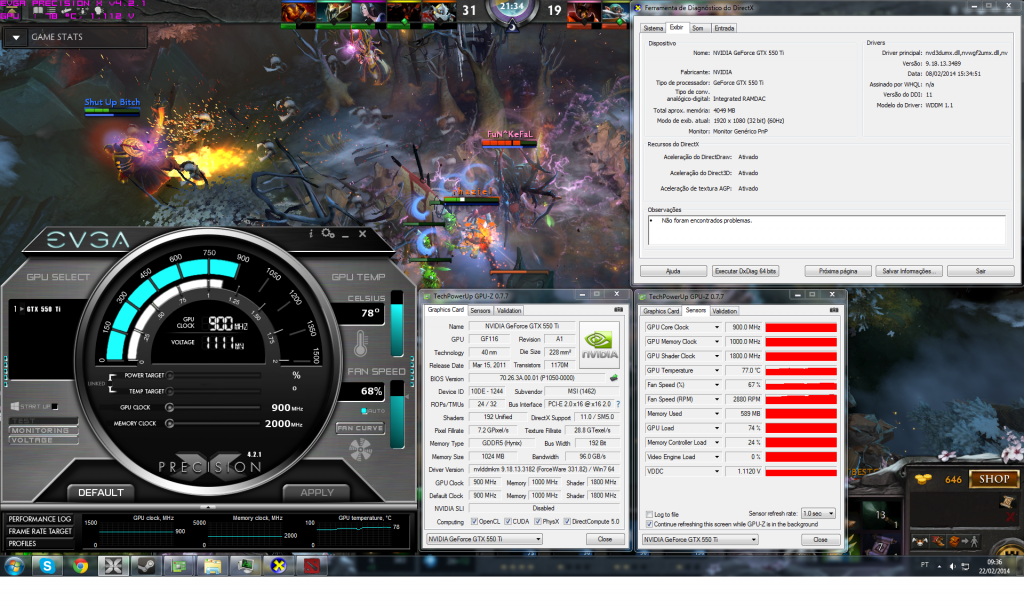
Task: Click the Fan Curve button
Action: pos(360,428)
